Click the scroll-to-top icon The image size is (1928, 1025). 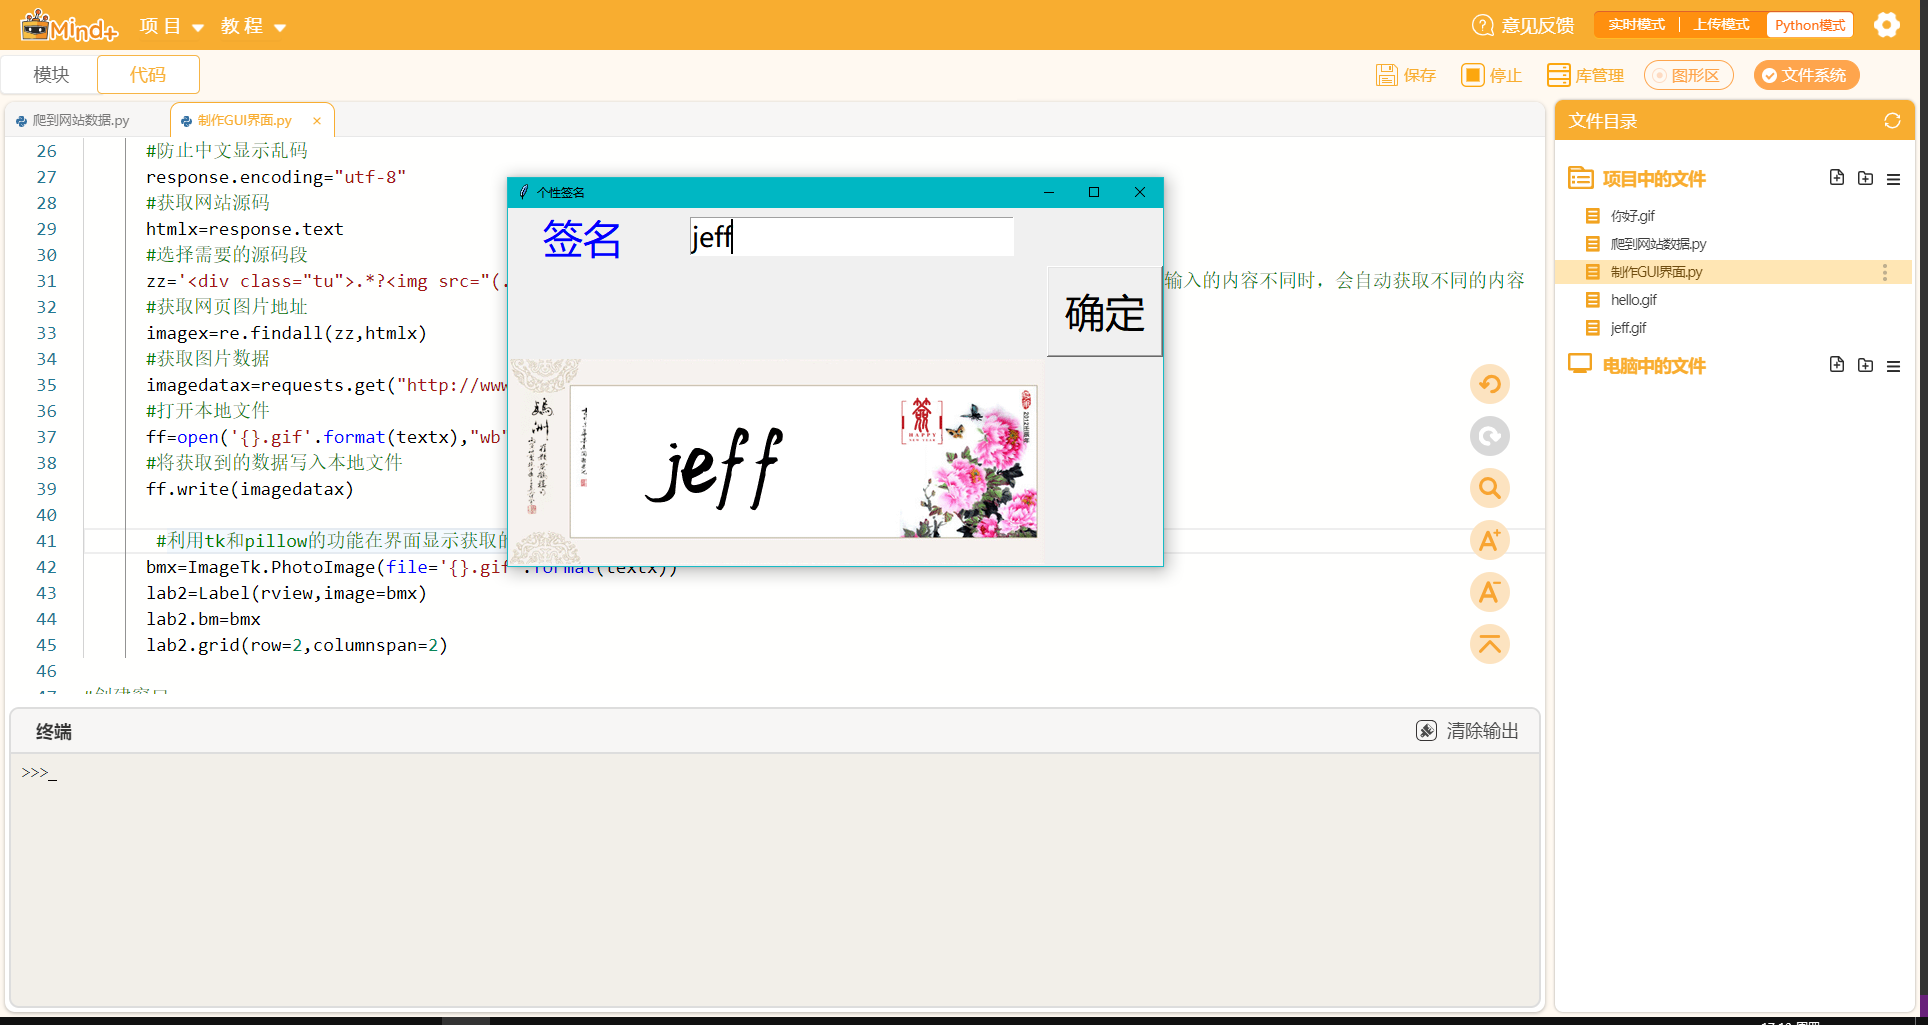click(1489, 644)
